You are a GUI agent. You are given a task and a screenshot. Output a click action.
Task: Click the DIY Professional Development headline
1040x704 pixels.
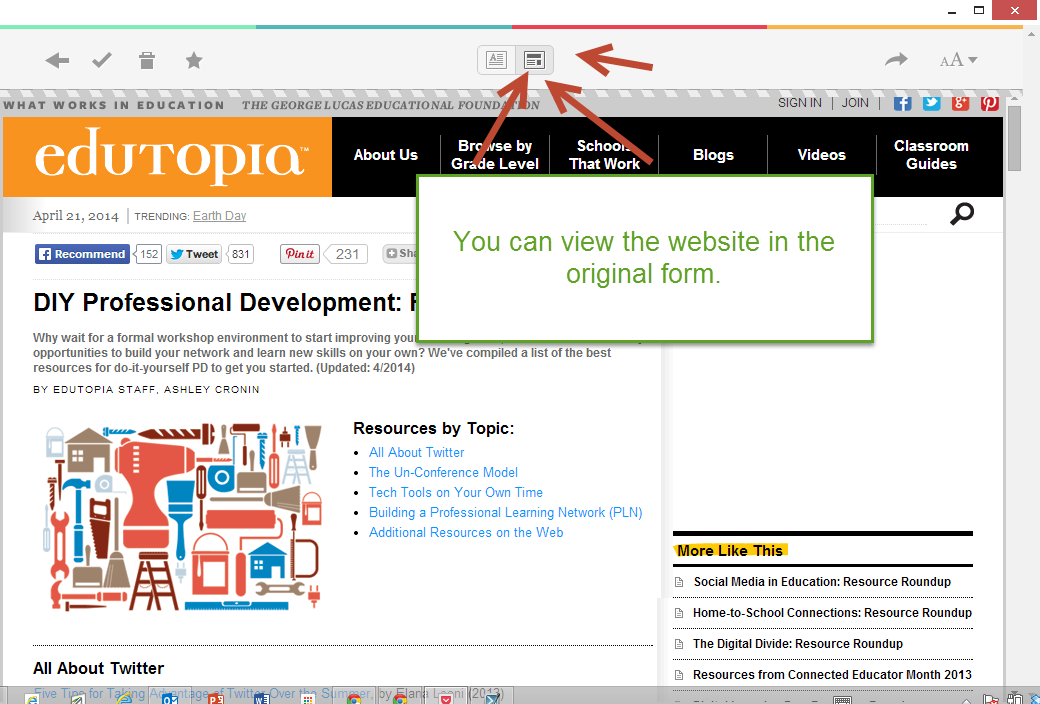point(226,303)
